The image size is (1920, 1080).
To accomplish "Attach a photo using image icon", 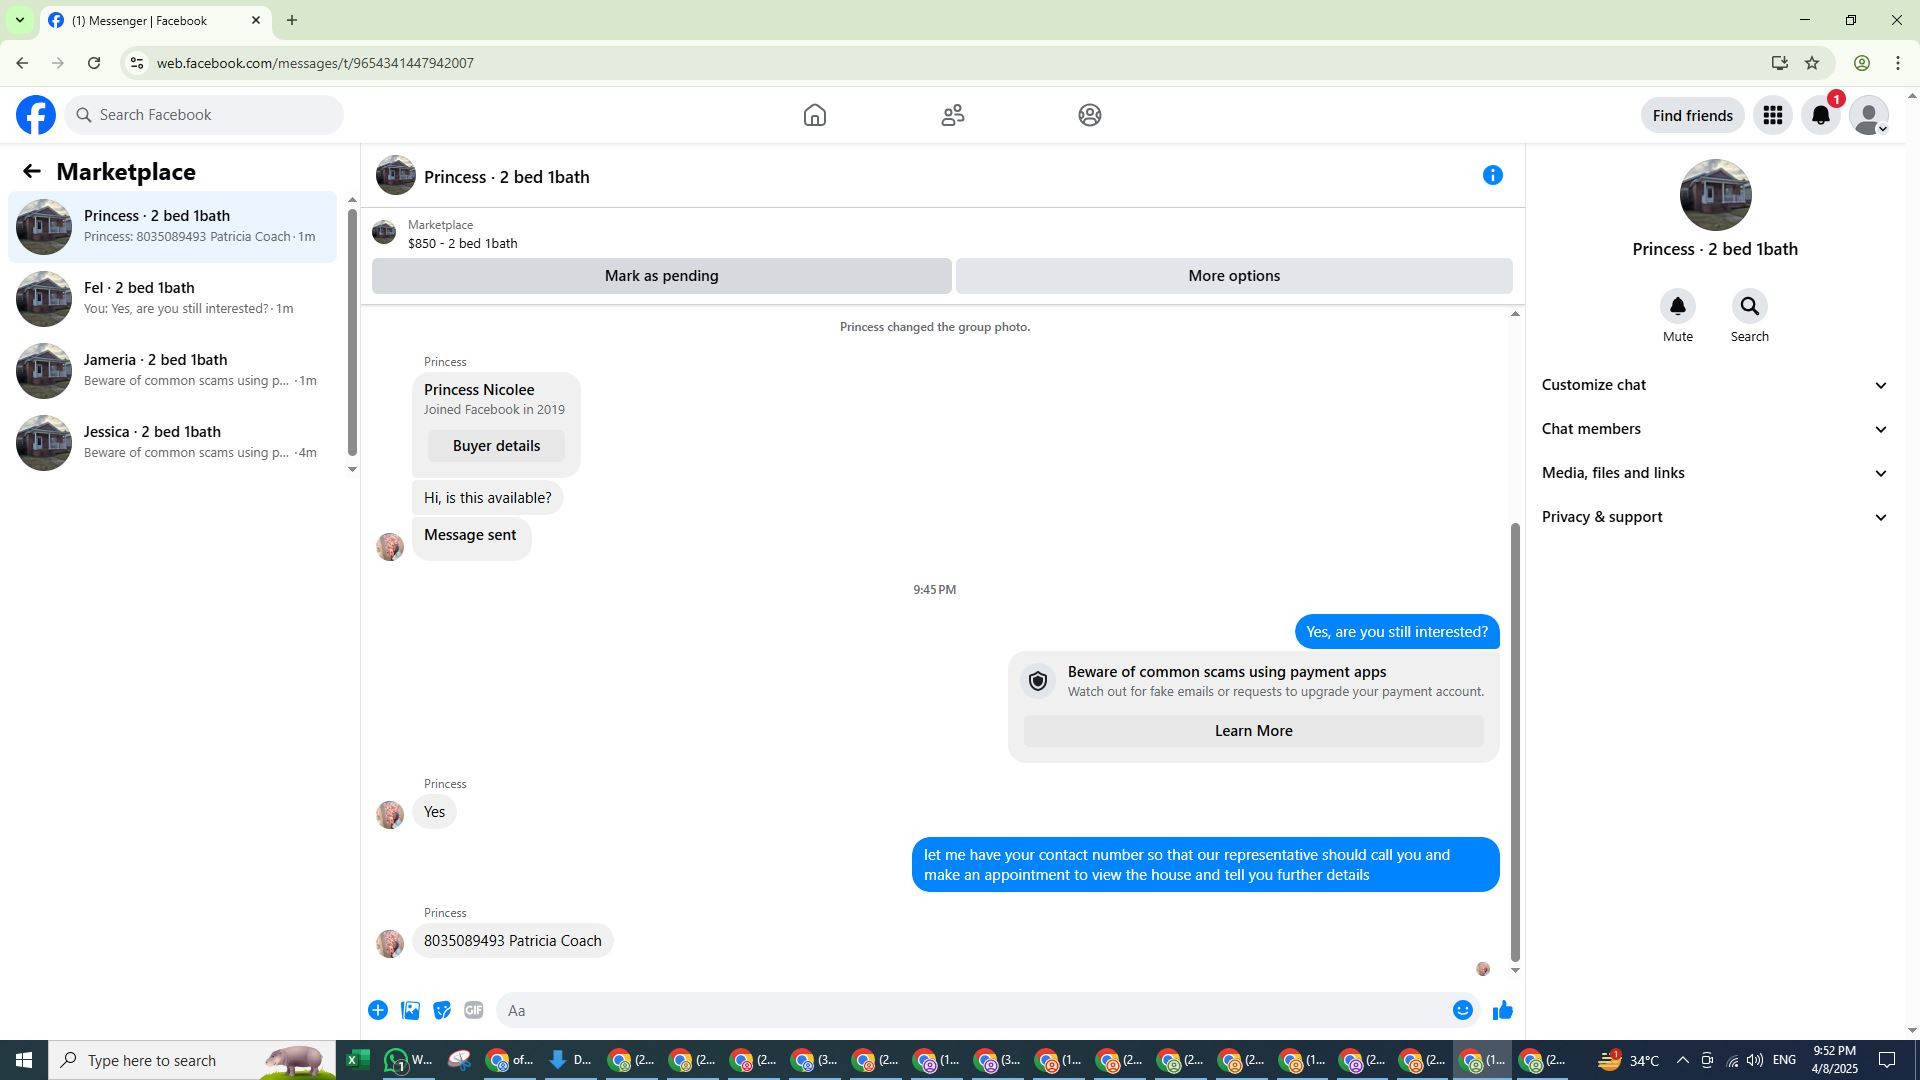I will pyautogui.click(x=410, y=1011).
